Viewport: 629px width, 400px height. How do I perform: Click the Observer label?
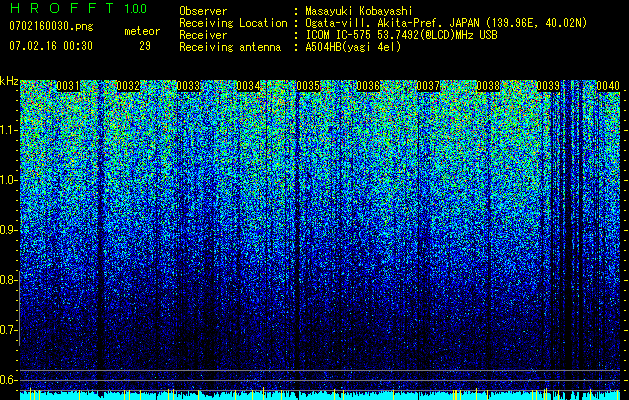[x=203, y=11]
